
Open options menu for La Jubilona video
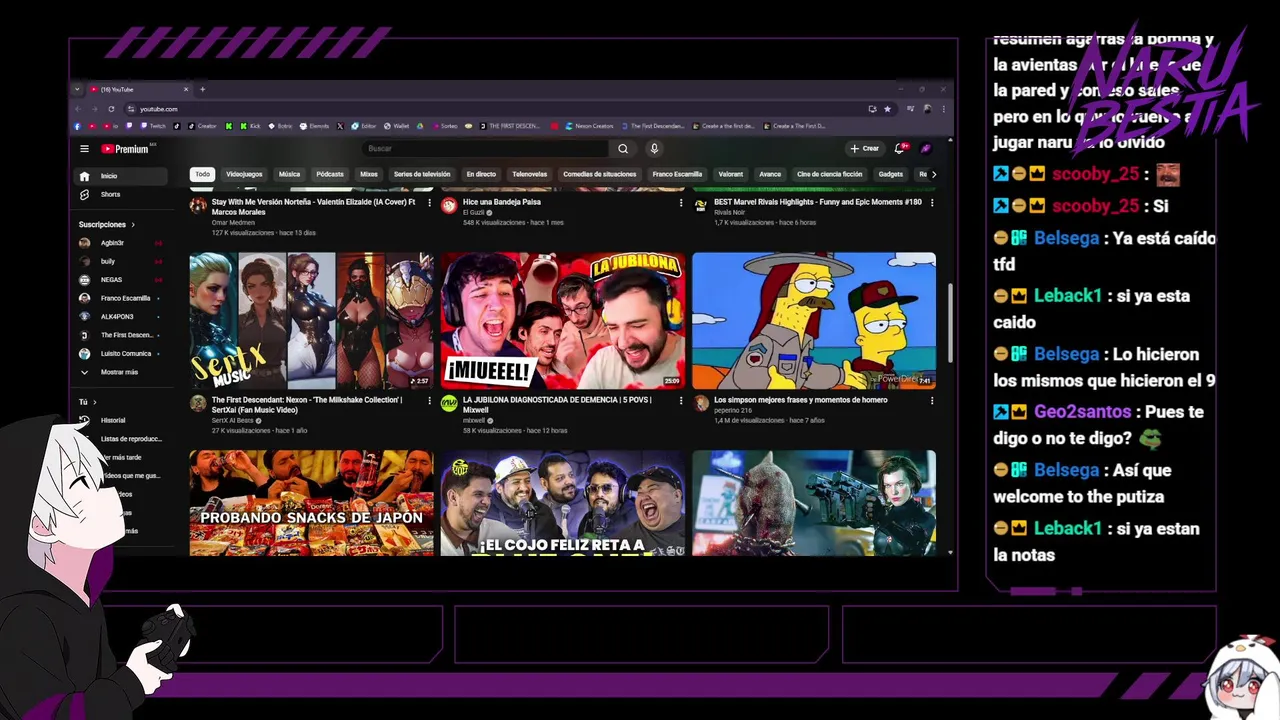(x=681, y=401)
